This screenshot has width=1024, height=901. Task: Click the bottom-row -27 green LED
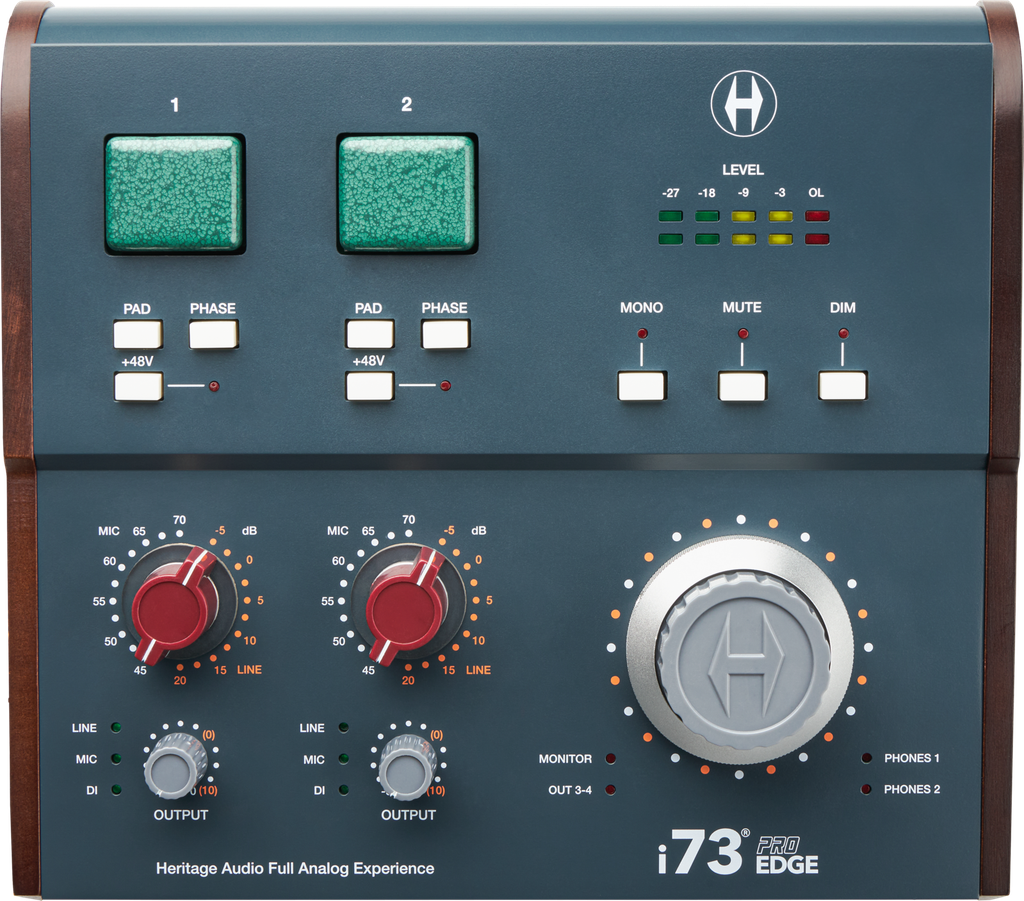(671, 239)
